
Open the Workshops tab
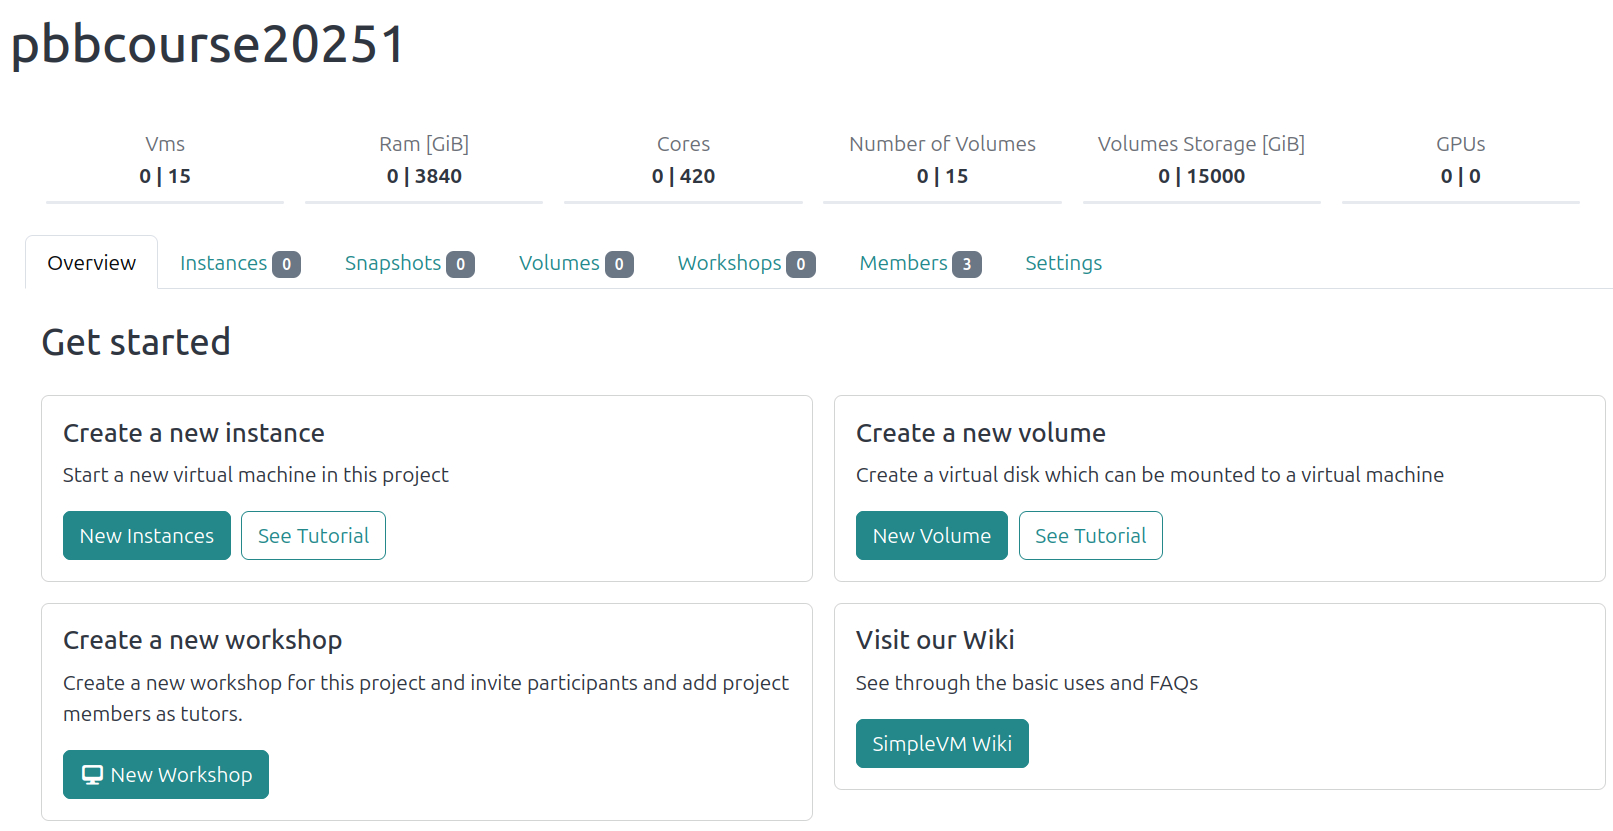(x=729, y=263)
